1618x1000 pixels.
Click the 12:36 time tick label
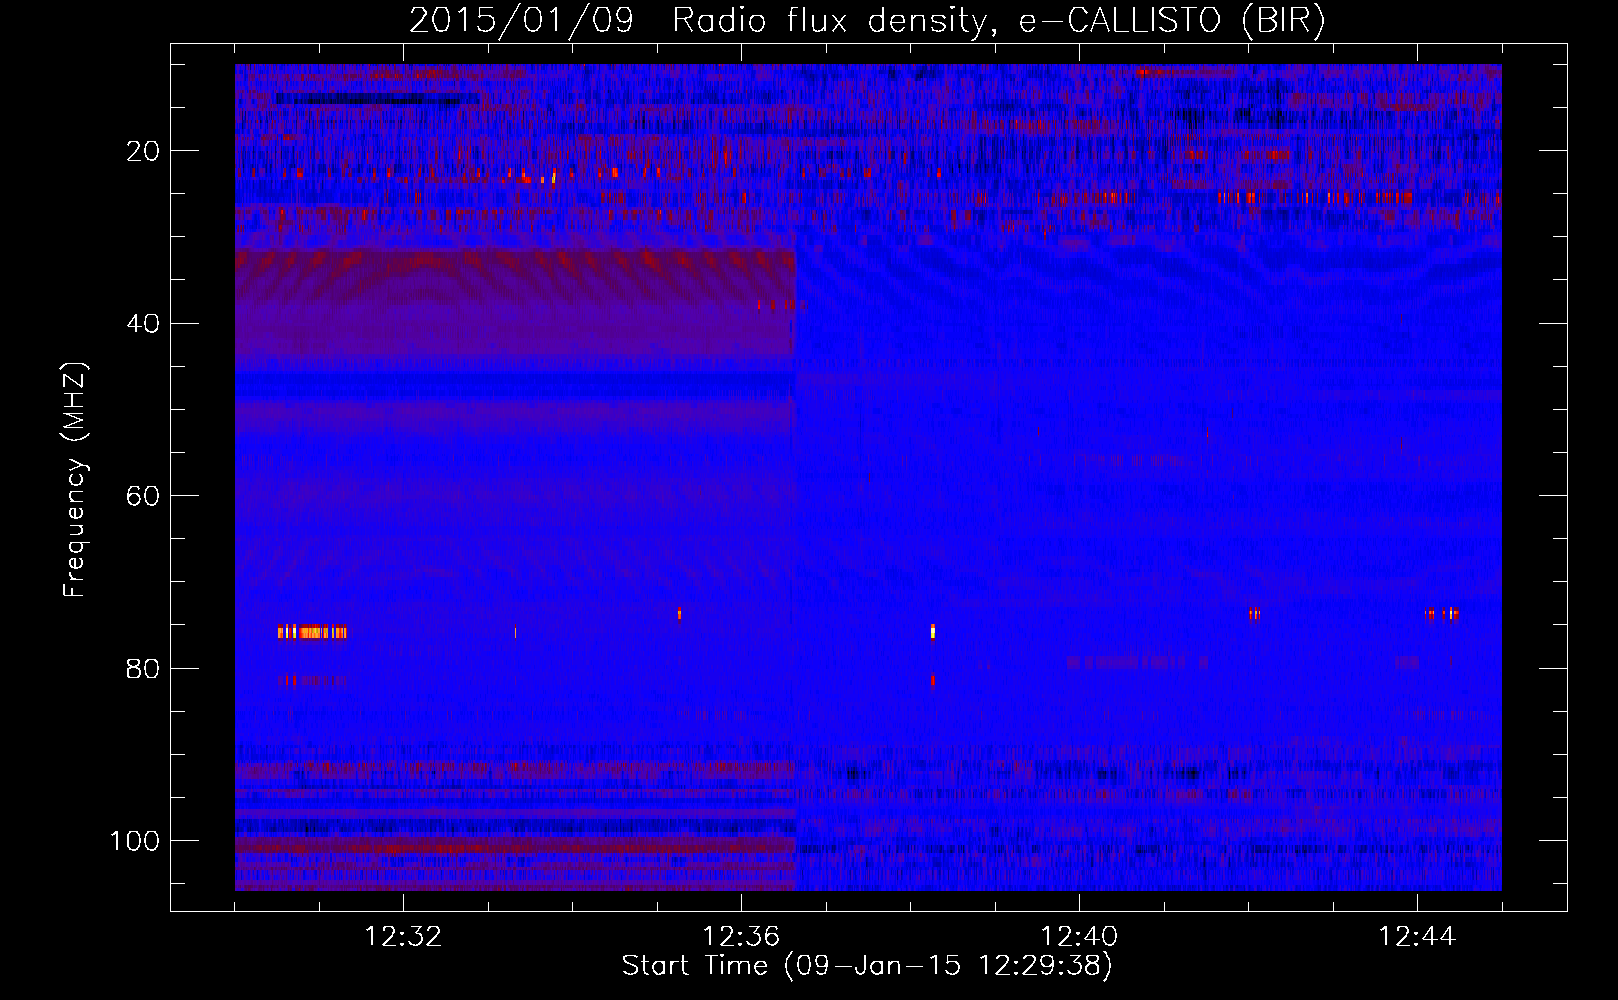741,937
